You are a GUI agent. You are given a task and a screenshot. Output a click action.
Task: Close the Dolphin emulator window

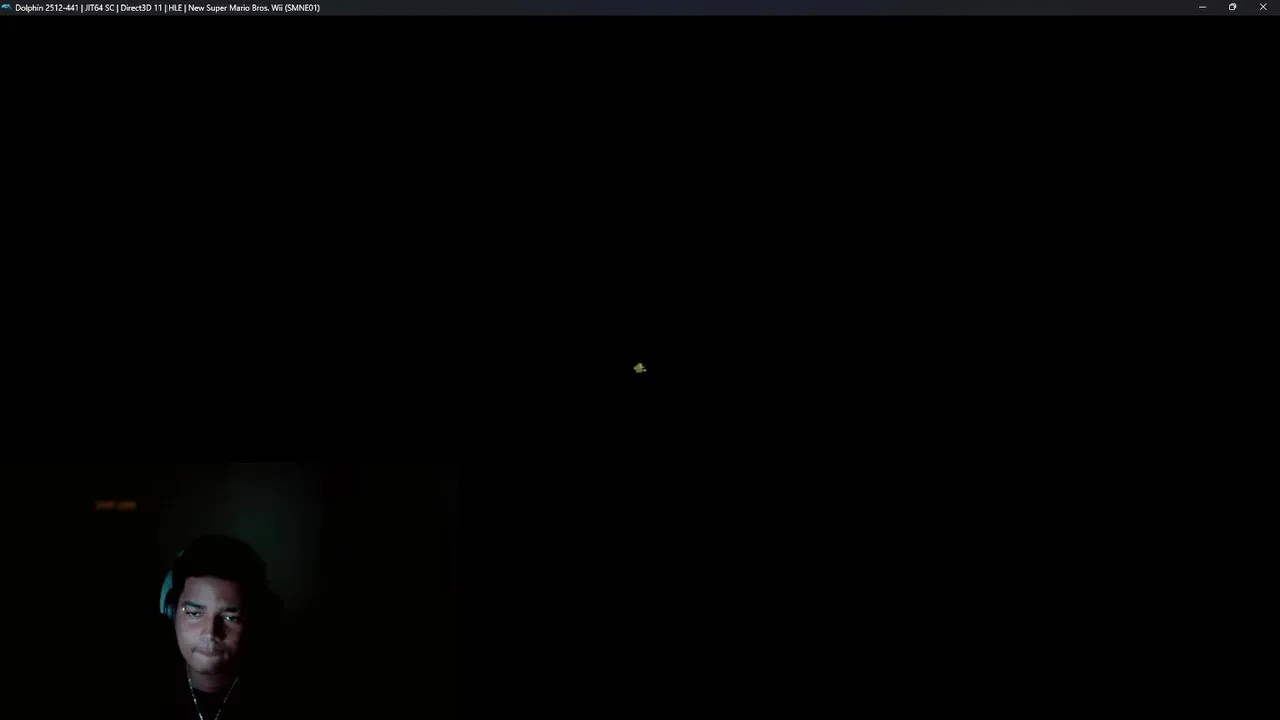[x=1263, y=7]
